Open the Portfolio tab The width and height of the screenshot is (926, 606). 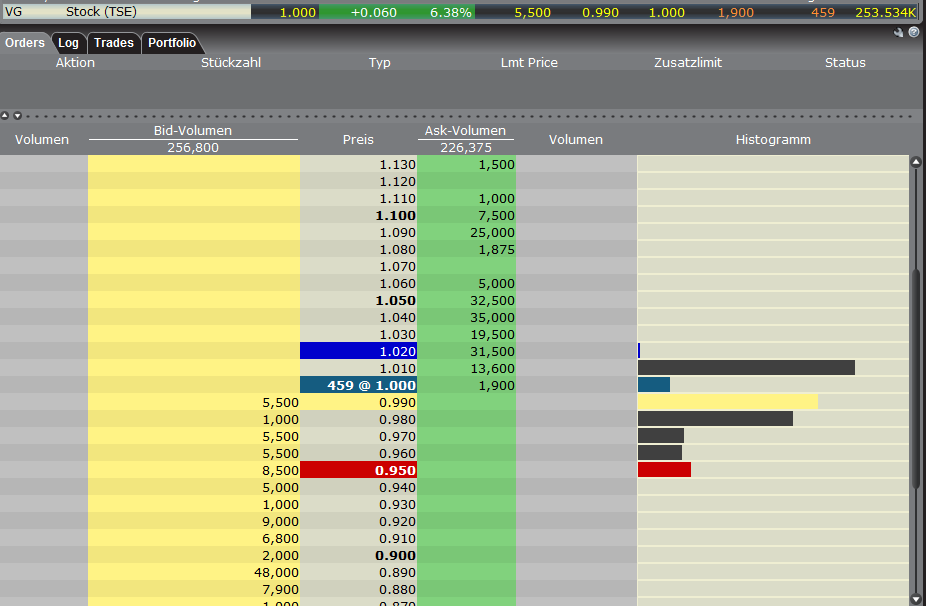172,43
